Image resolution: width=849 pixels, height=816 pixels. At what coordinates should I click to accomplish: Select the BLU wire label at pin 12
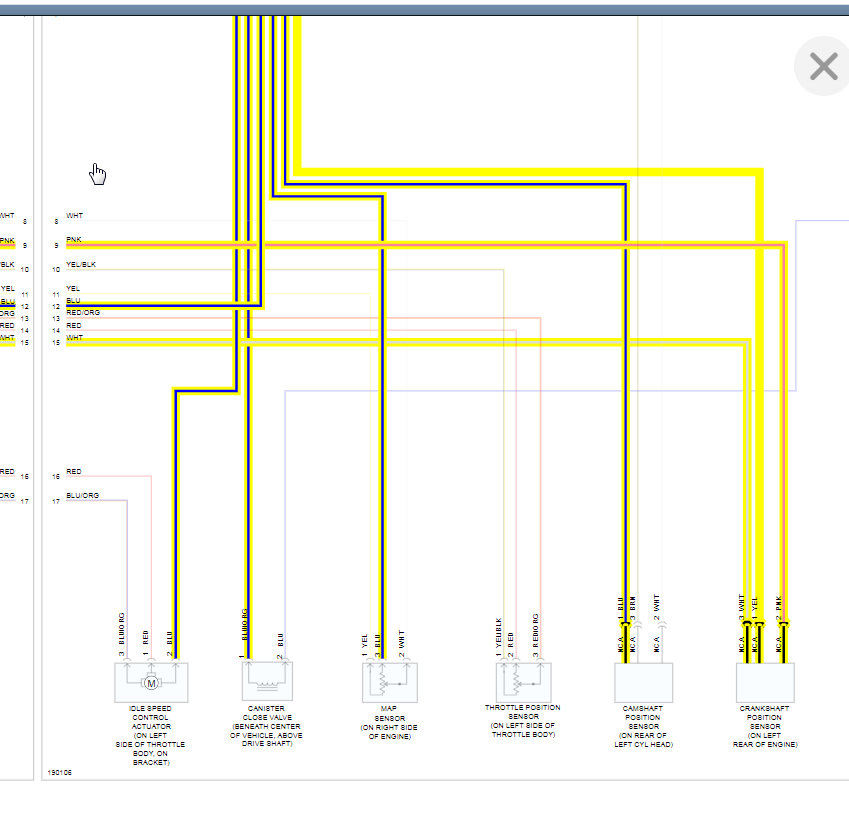tap(73, 301)
